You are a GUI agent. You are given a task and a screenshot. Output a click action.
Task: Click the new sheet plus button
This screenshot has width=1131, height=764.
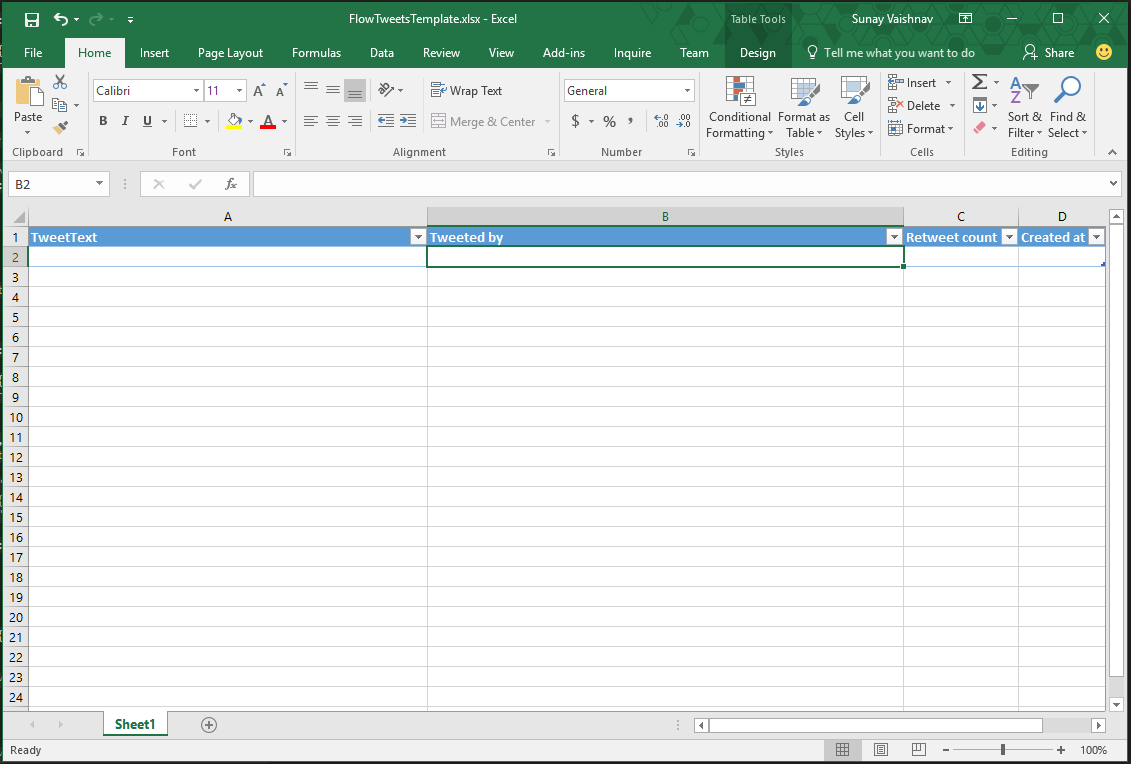[x=209, y=725]
